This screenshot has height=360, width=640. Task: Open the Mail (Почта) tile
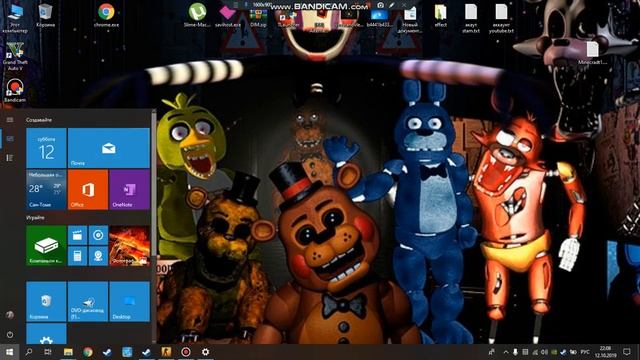(109, 148)
